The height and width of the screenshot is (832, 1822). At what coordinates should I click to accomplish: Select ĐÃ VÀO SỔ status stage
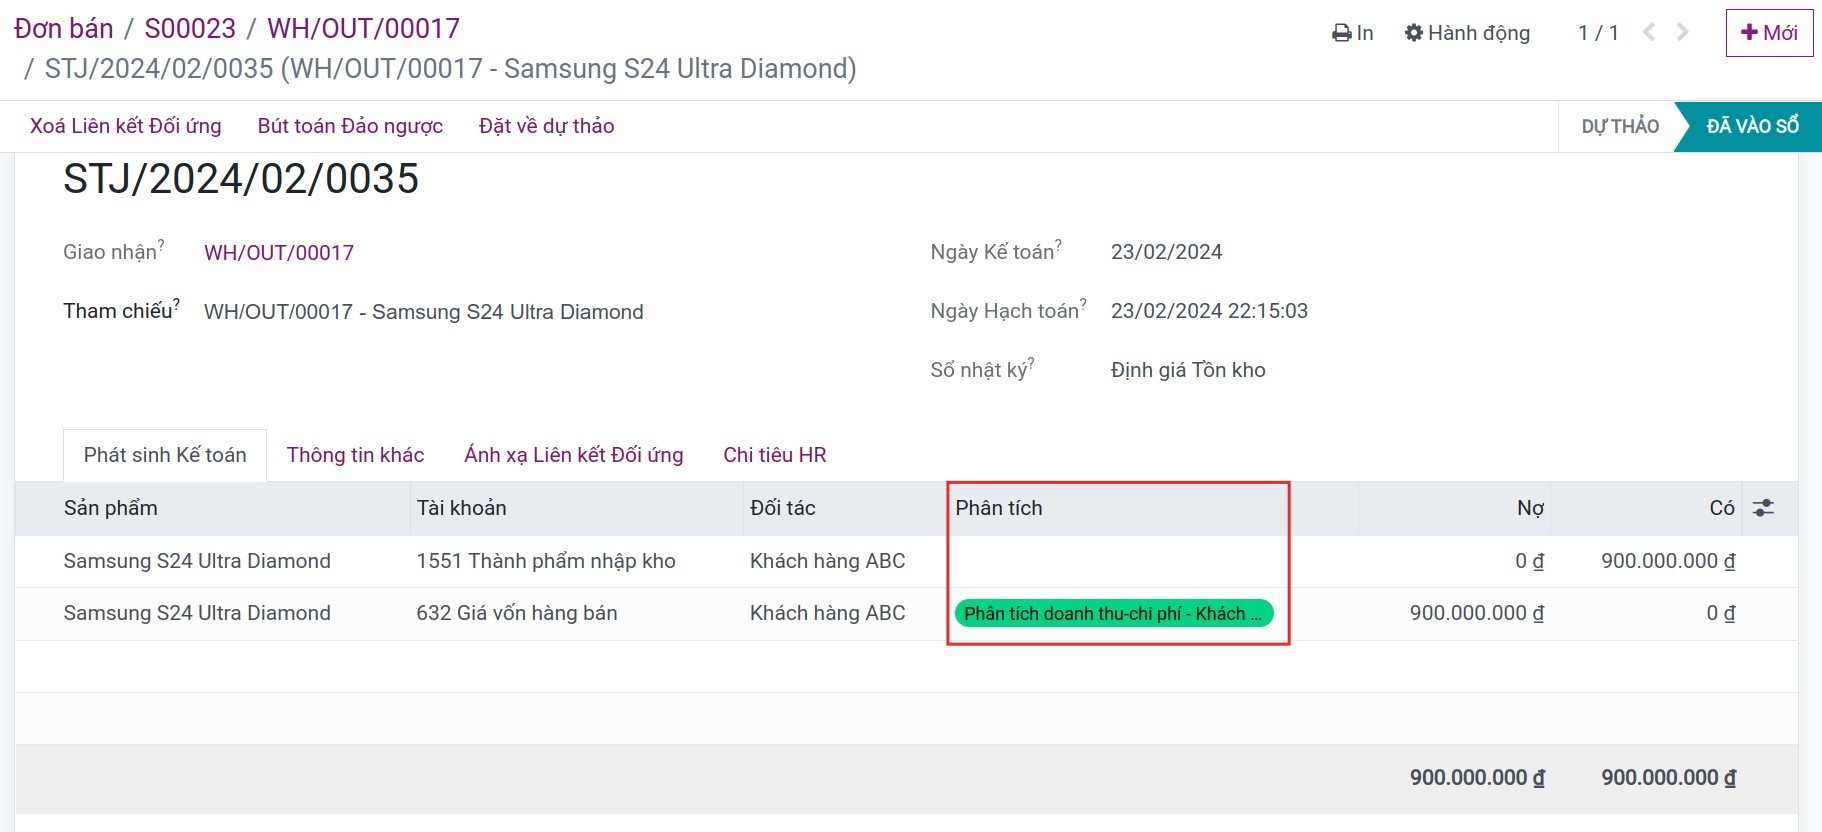[1752, 126]
